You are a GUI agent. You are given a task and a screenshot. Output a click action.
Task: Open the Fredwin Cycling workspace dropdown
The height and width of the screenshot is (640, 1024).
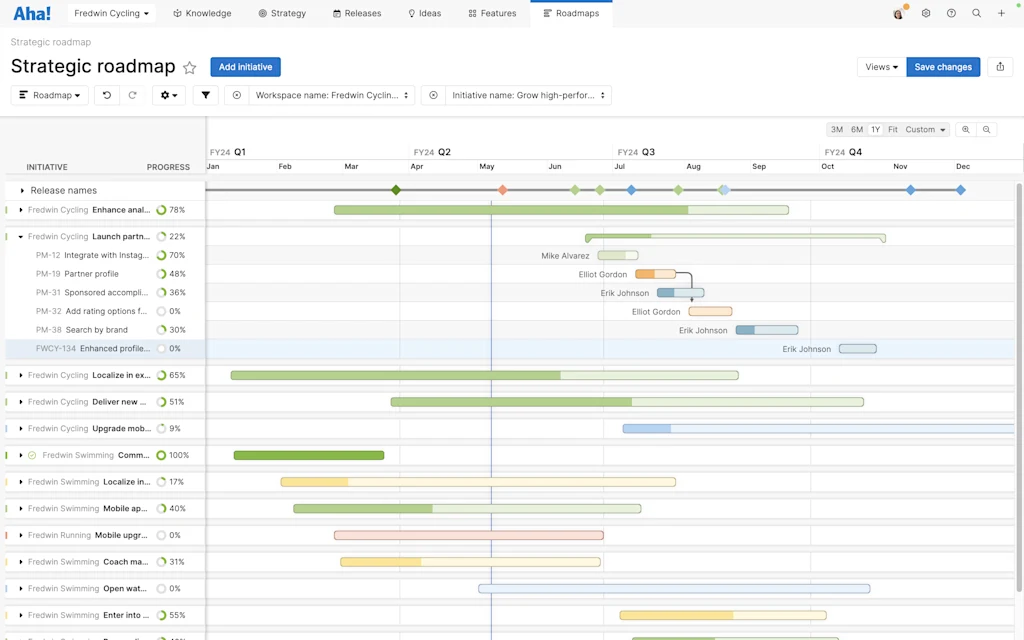pos(111,13)
